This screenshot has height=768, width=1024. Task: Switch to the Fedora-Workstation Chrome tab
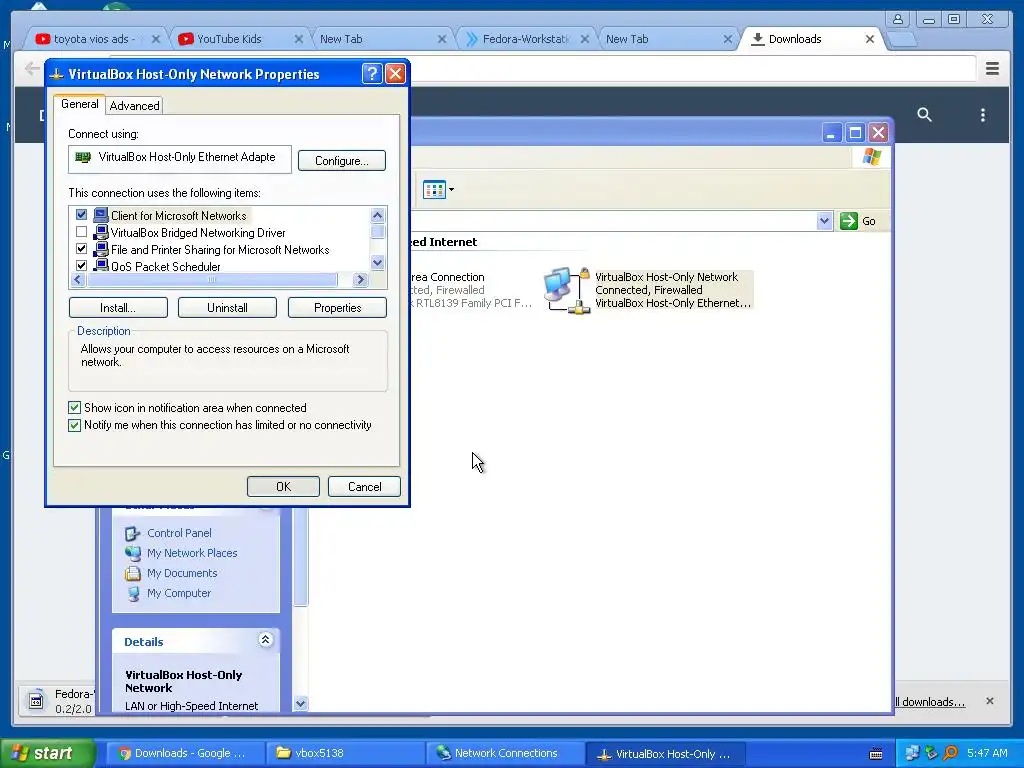(x=526, y=39)
